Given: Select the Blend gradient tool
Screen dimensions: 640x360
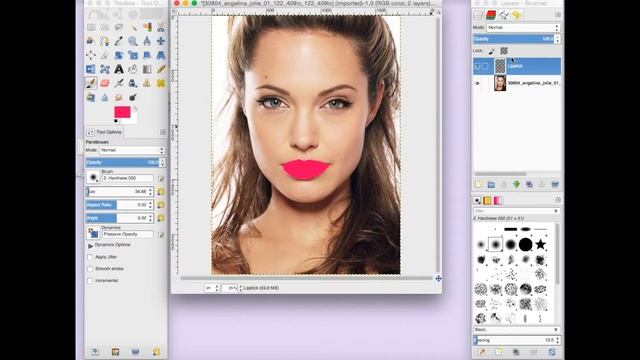Looking at the screenshot, I should click(x=147, y=69).
